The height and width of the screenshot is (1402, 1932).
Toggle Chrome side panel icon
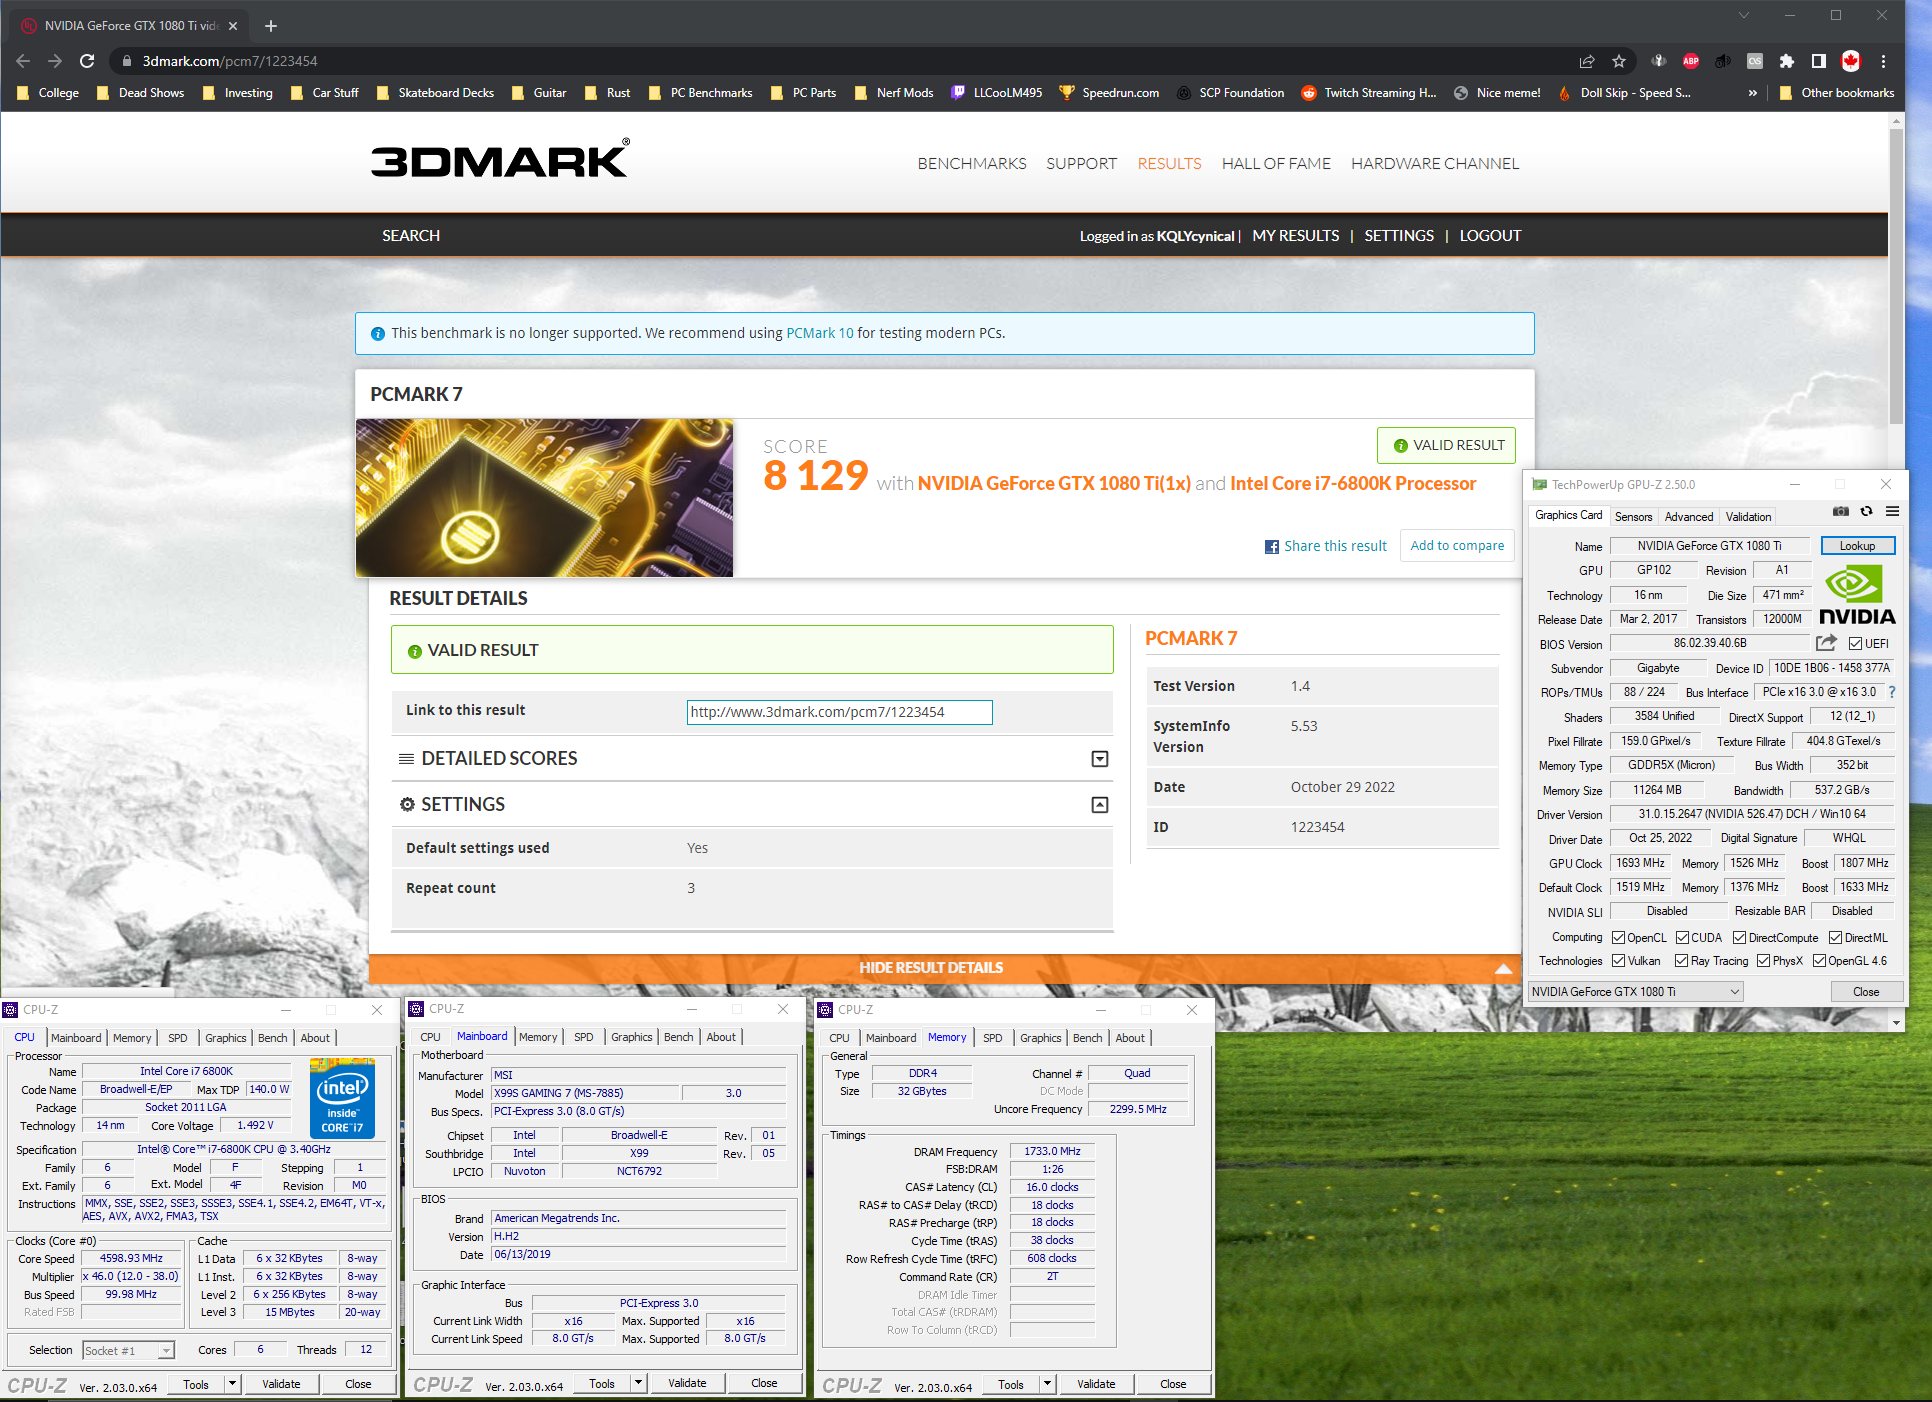(1819, 61)
